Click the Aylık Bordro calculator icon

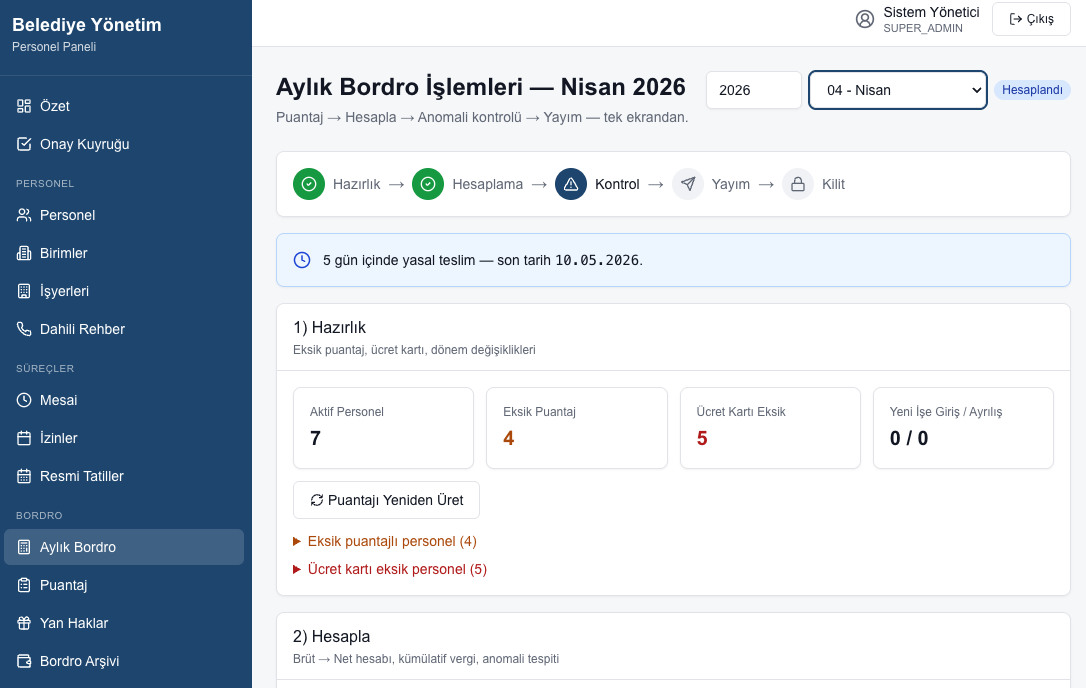pos(24,547)
